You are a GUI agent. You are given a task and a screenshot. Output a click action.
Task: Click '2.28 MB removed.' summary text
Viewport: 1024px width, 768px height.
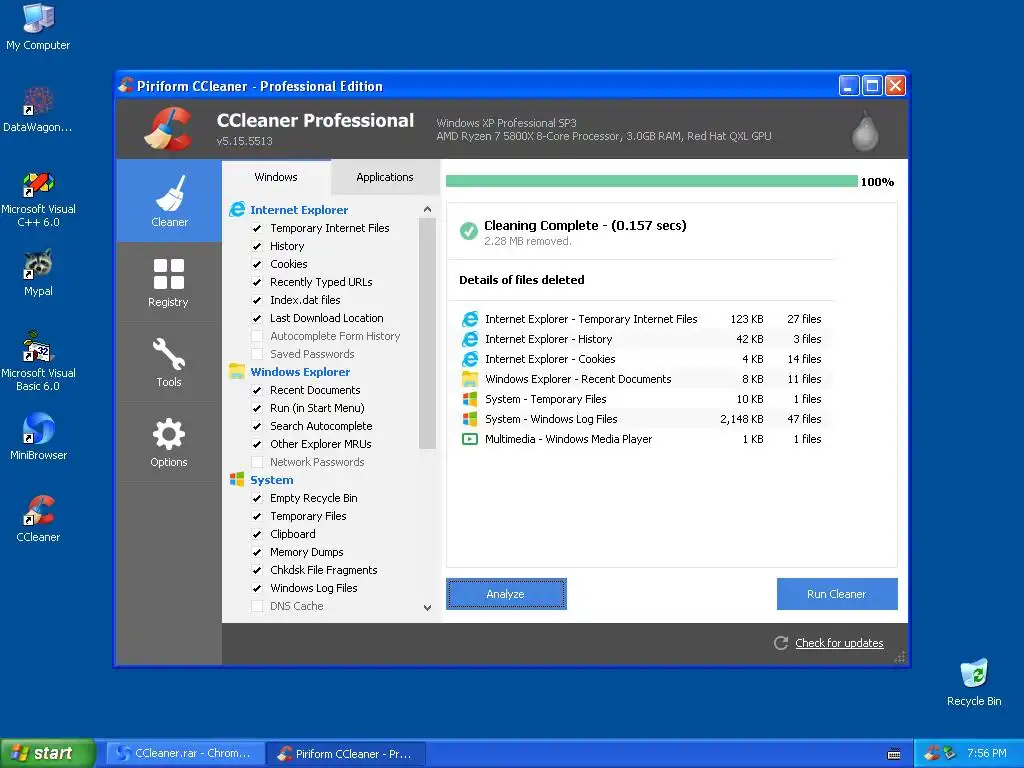(x=528, y=241)
